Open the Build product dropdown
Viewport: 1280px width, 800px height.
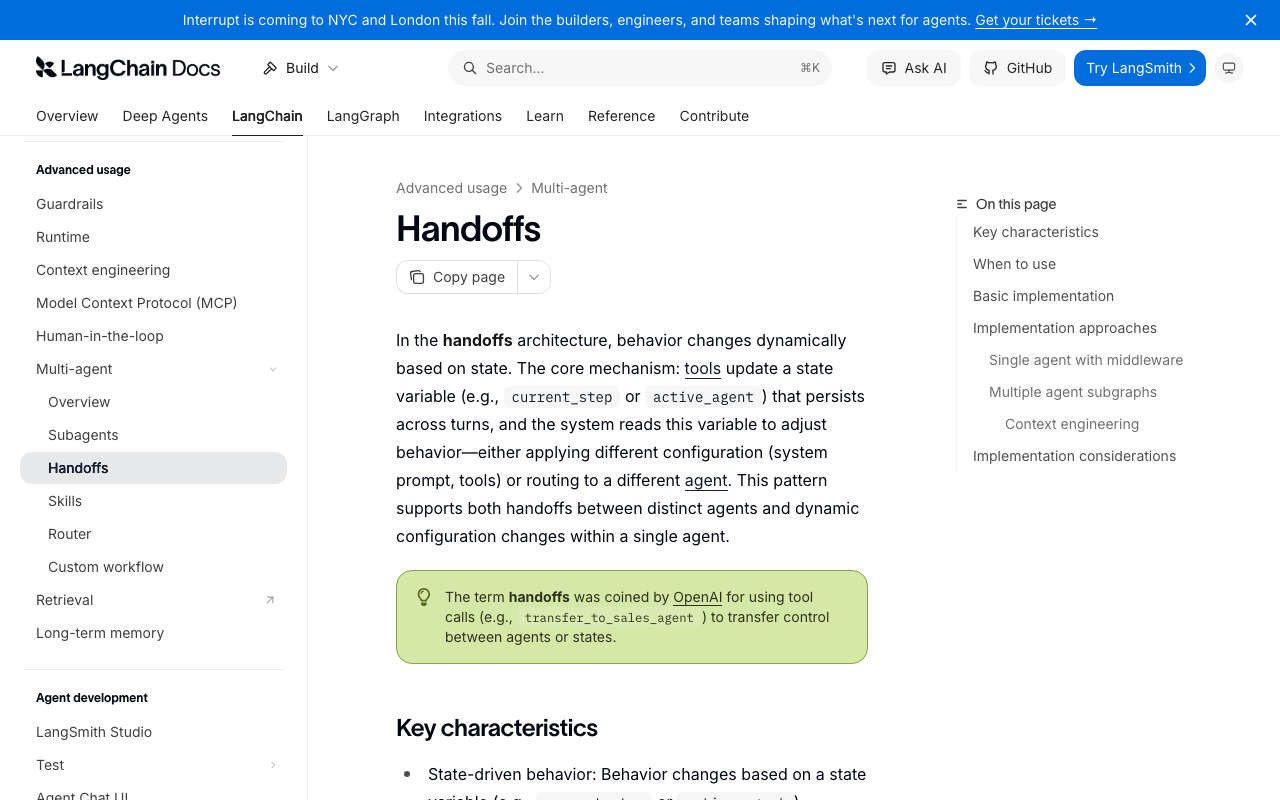[x=301, y=68]
